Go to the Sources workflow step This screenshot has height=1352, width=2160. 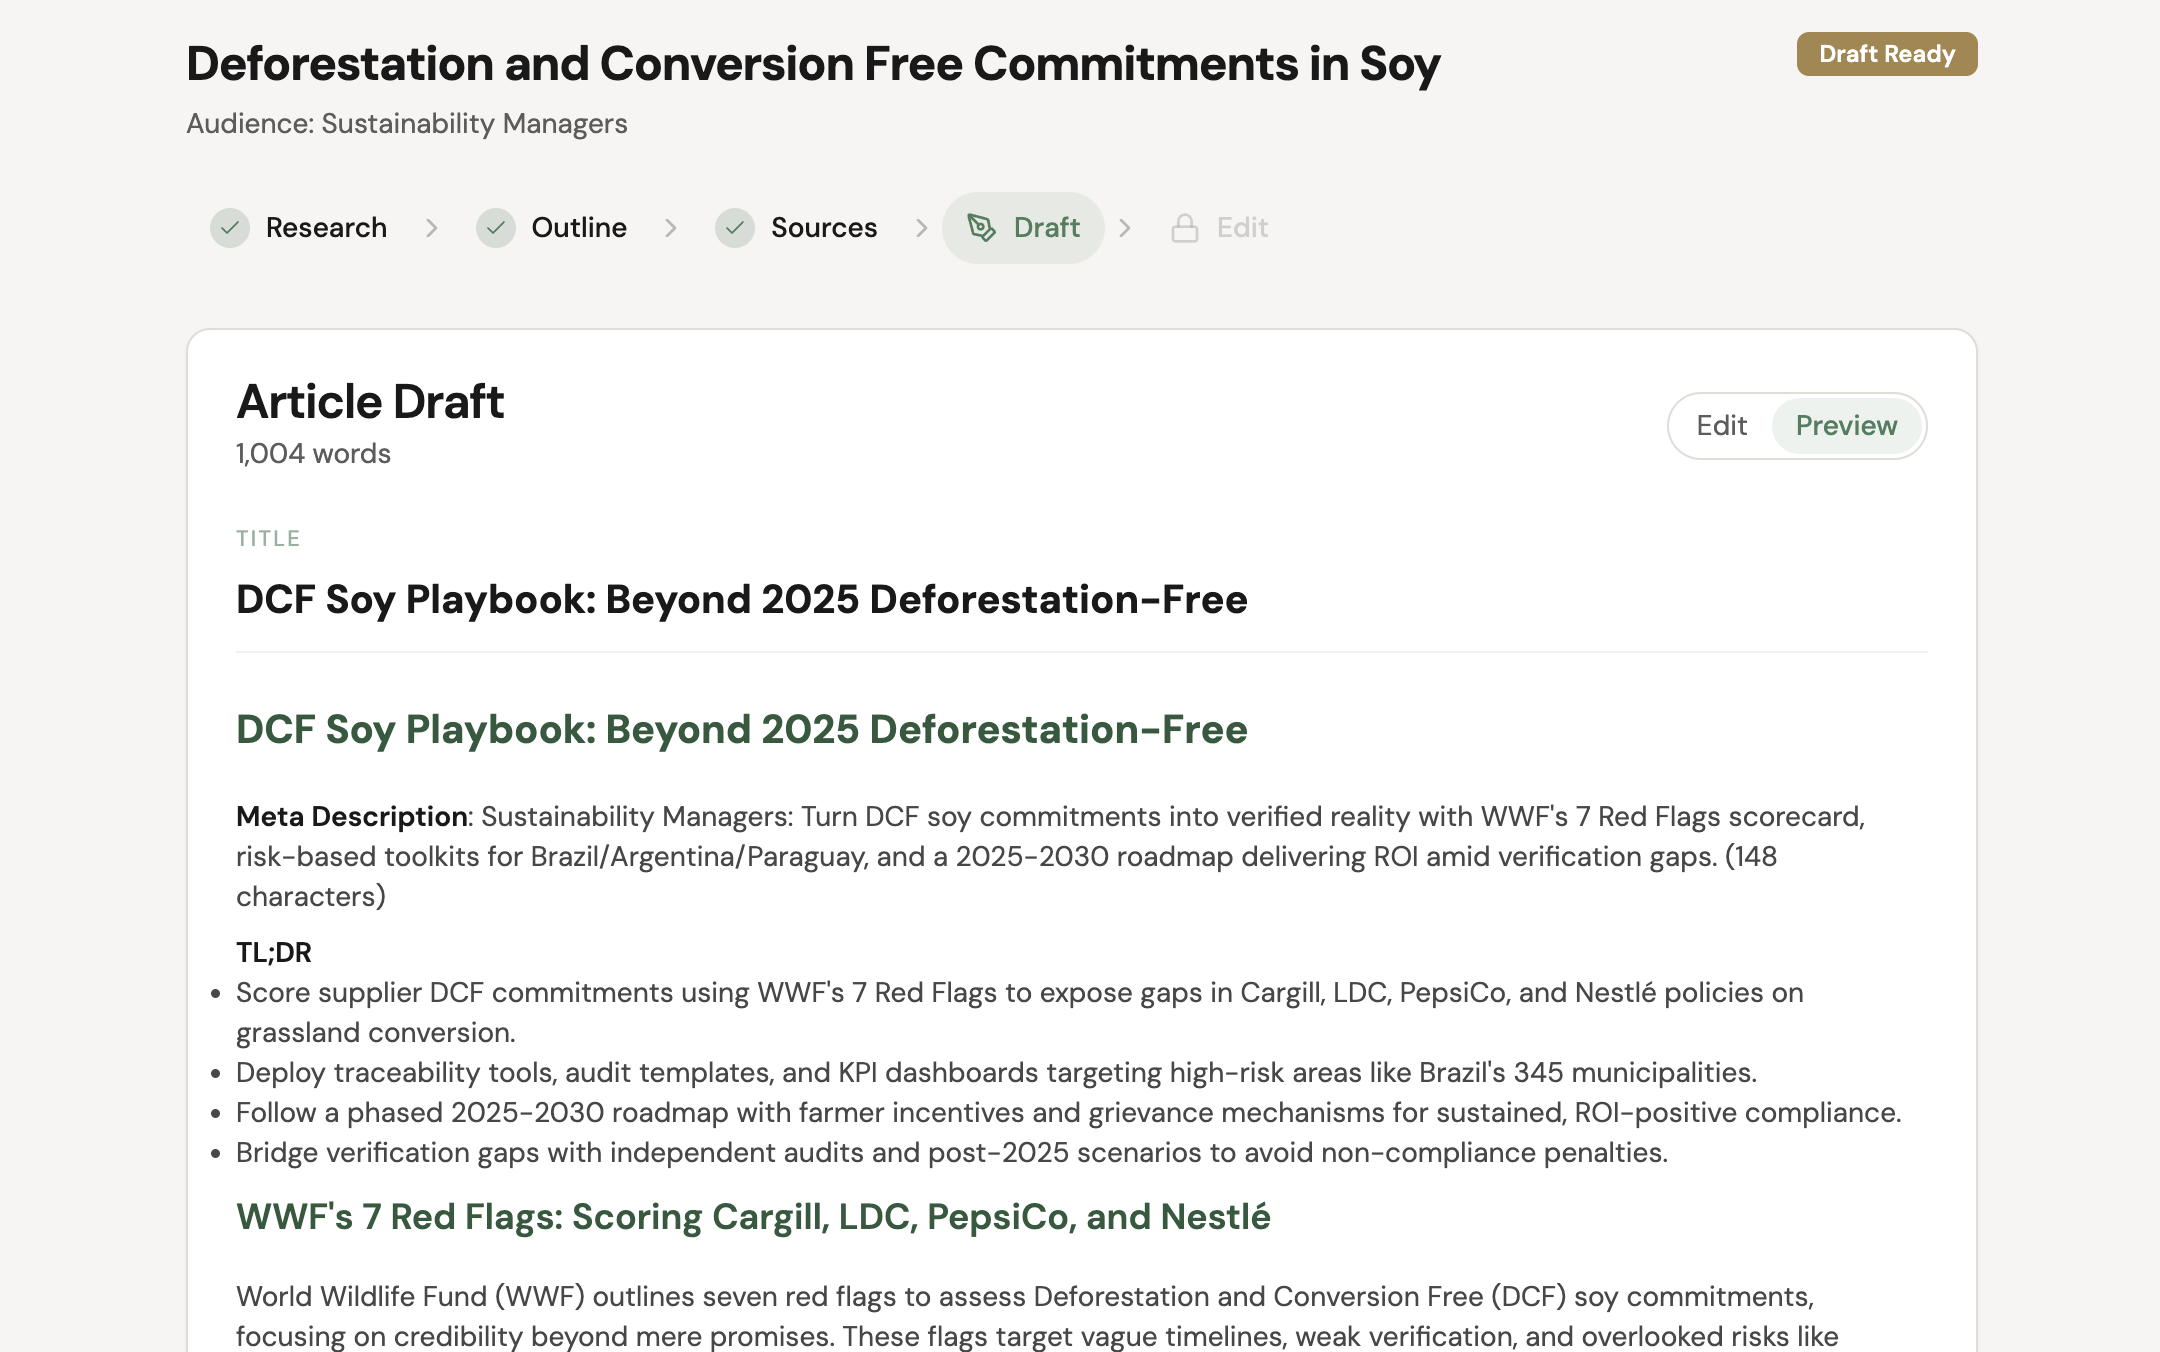tap(824, 228)
